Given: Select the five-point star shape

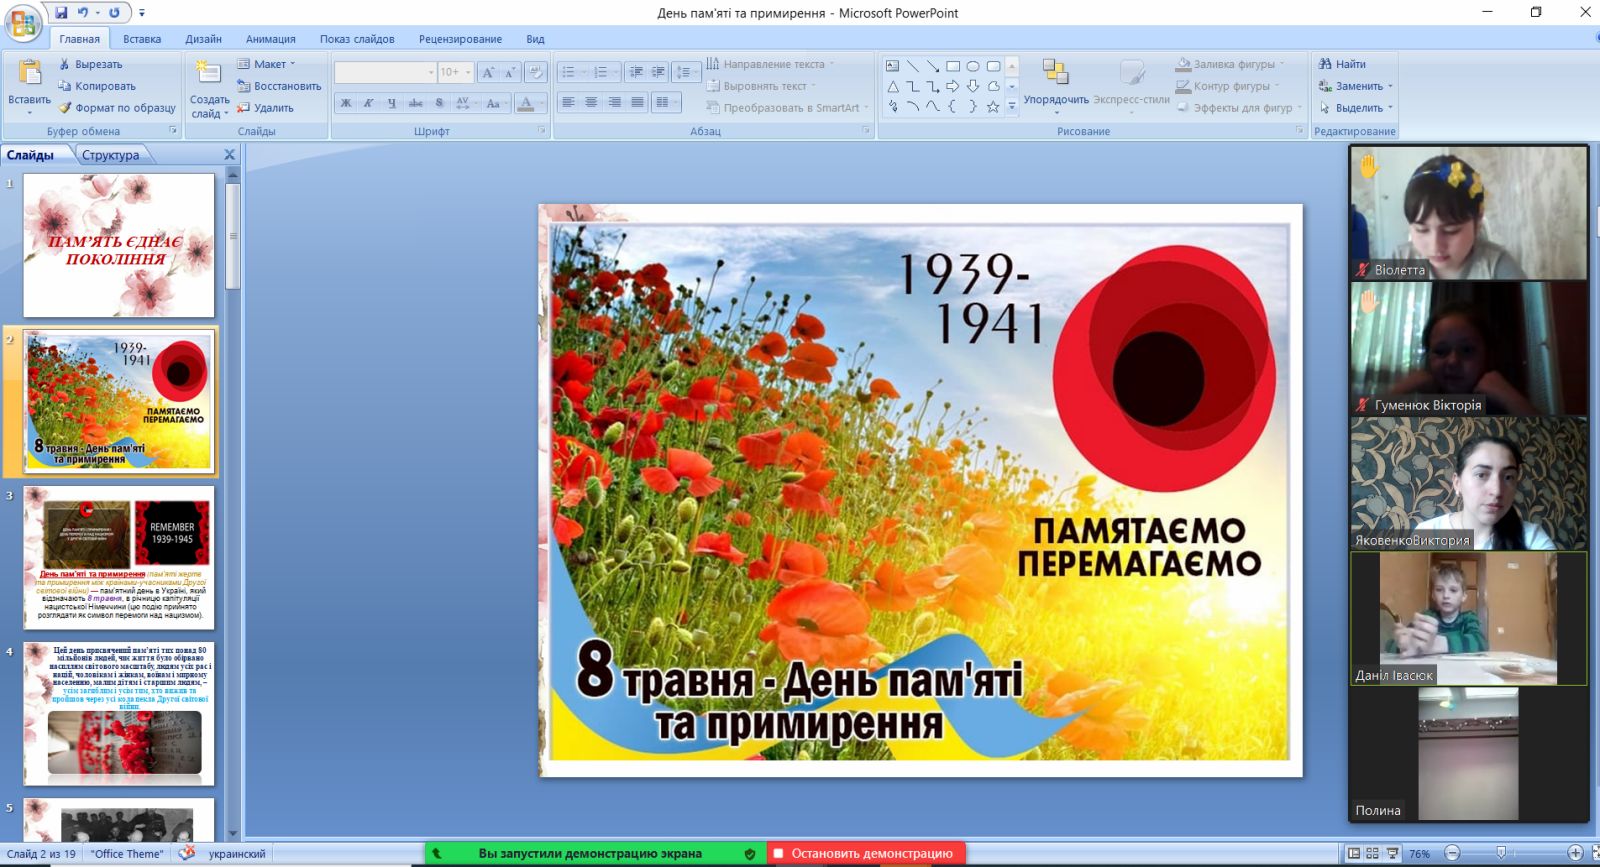Looking at the screenshot, I should tap(993, 106).
